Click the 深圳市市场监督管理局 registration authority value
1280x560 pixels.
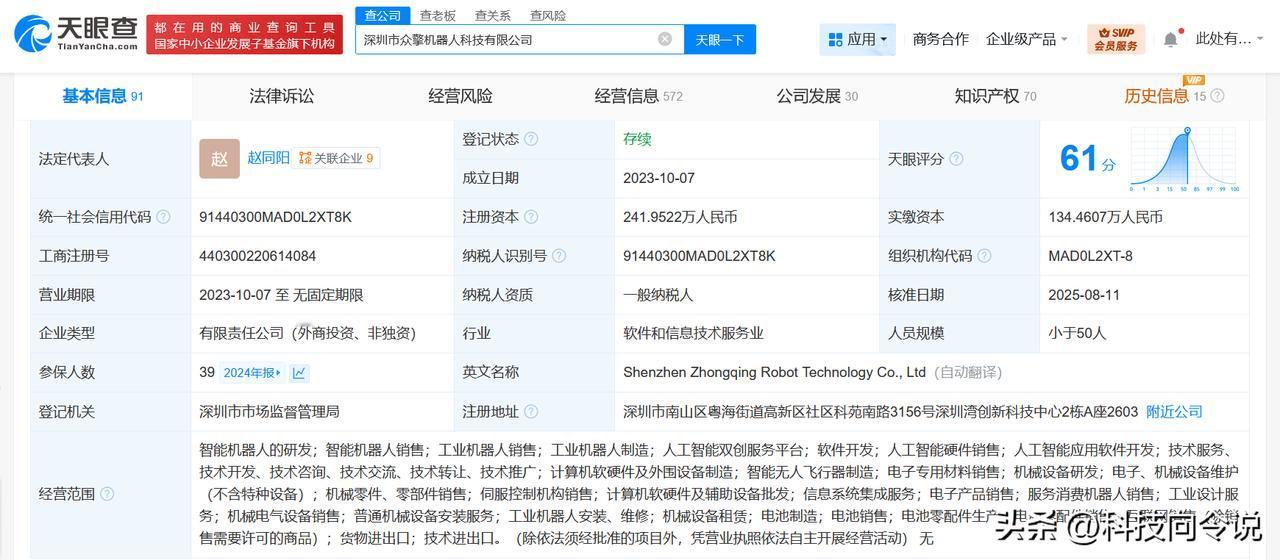point(269,411)
